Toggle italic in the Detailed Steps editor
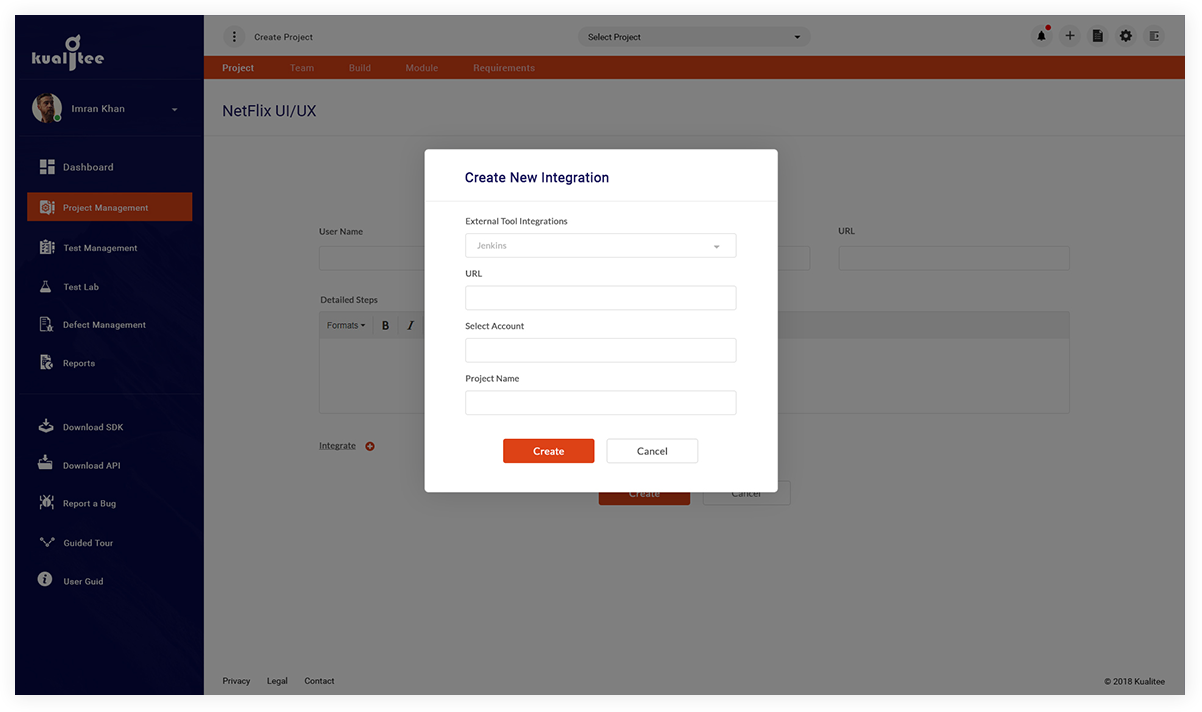Screen dimensions: 1202x712 (410, 325)
